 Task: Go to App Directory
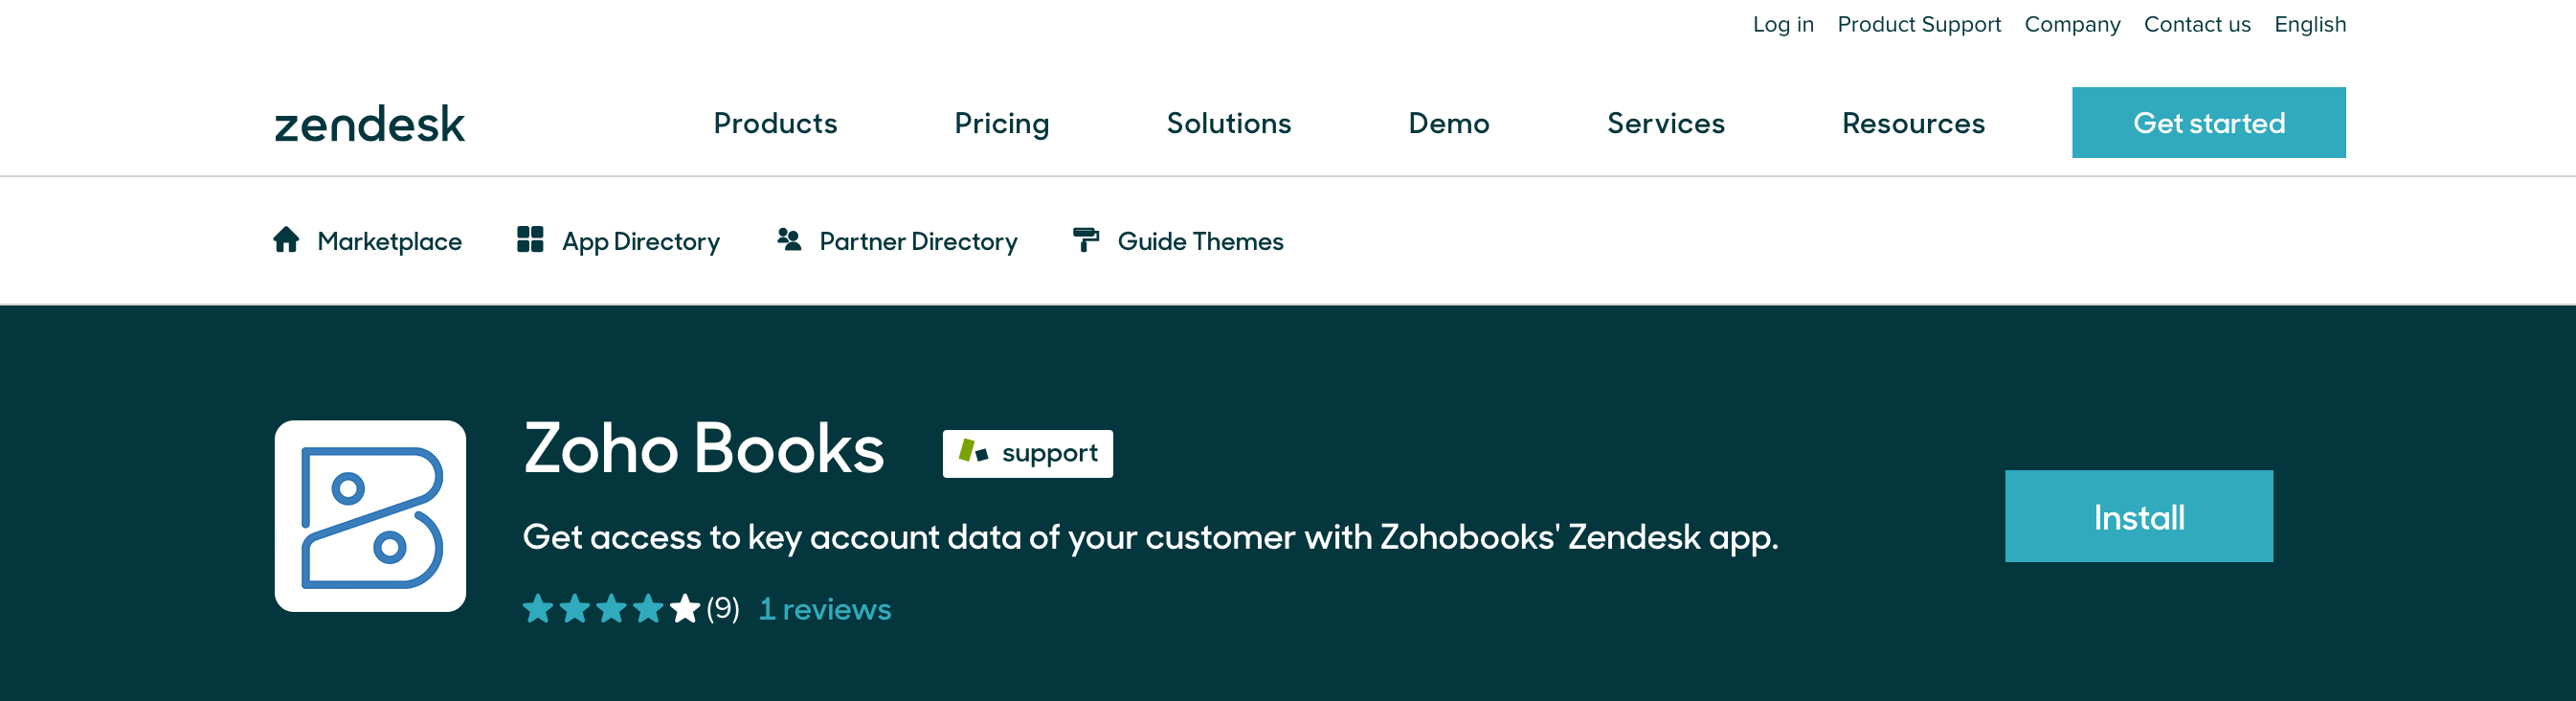coord(640,241)
